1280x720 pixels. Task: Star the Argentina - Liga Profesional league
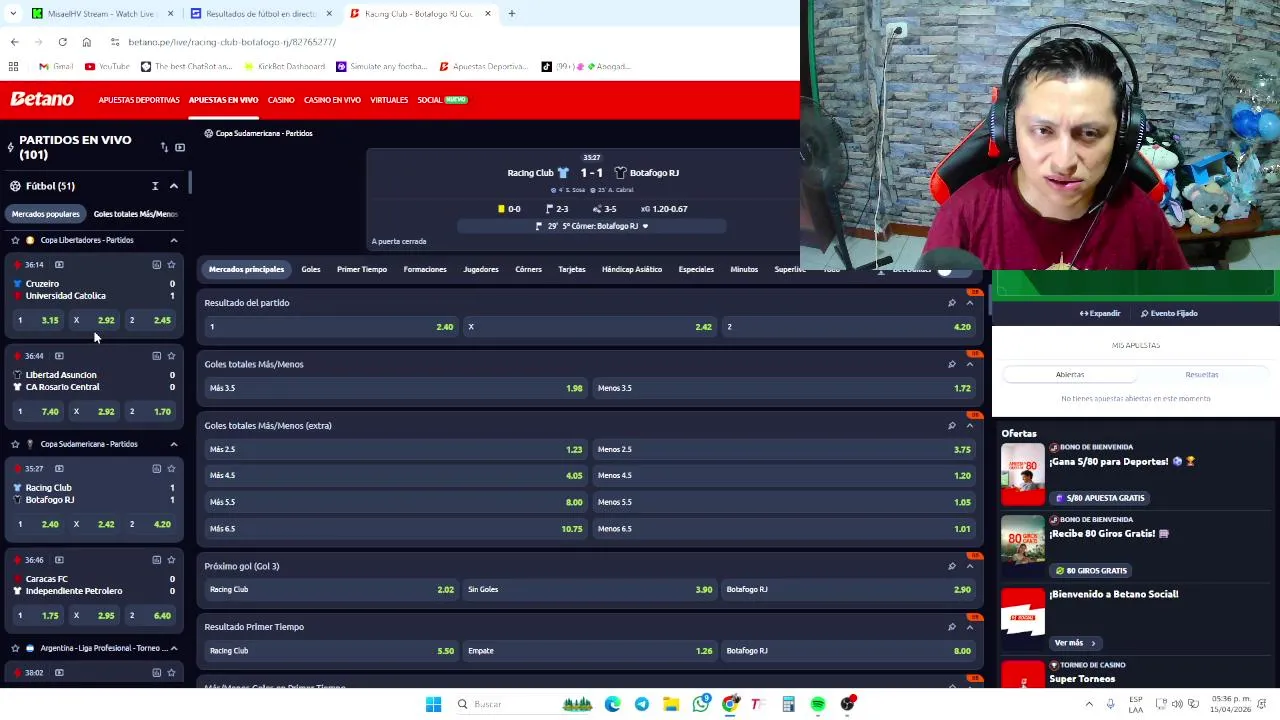(x=15, y=648)
